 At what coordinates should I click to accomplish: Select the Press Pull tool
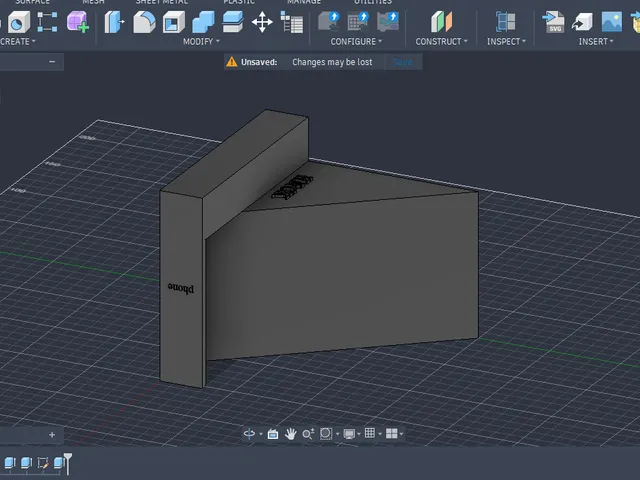coord(114,22)
